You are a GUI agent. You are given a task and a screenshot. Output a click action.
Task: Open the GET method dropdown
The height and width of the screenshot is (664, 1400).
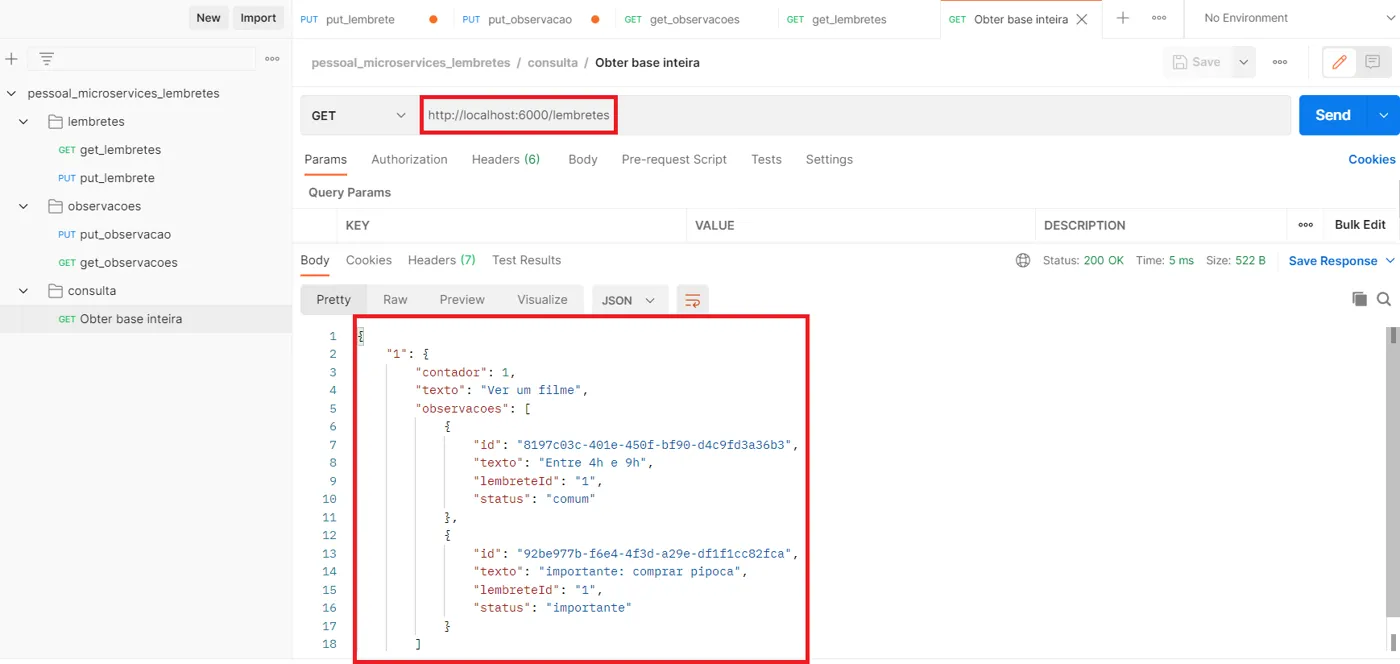coord(360,115)
